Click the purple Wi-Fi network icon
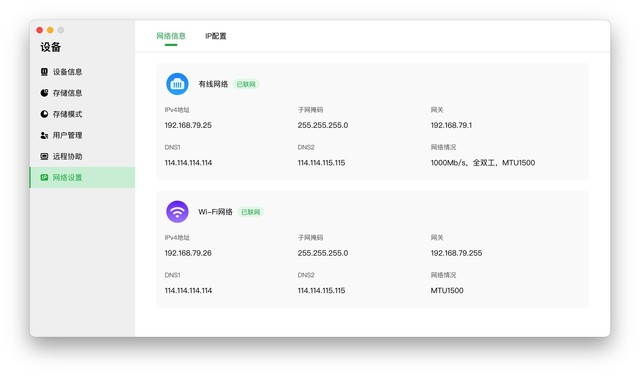 pyautogui.click(x=177, y=212)
